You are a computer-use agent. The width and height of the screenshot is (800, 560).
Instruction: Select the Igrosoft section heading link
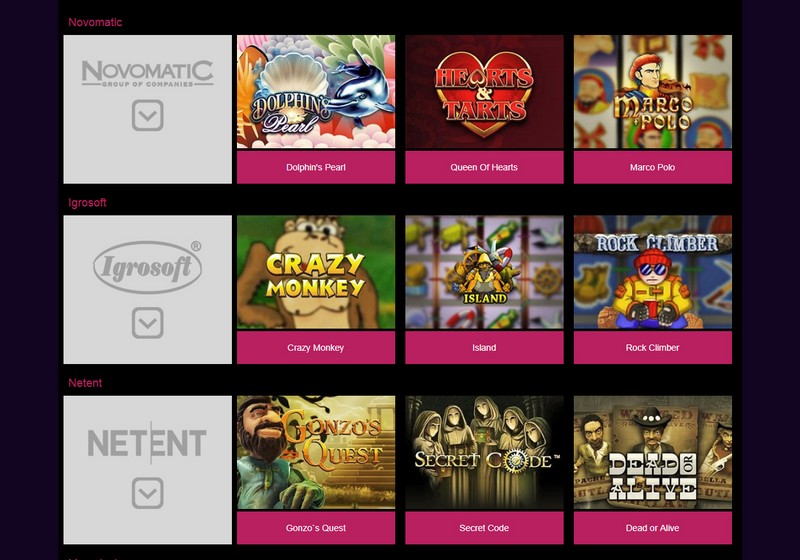click(87, 202)
